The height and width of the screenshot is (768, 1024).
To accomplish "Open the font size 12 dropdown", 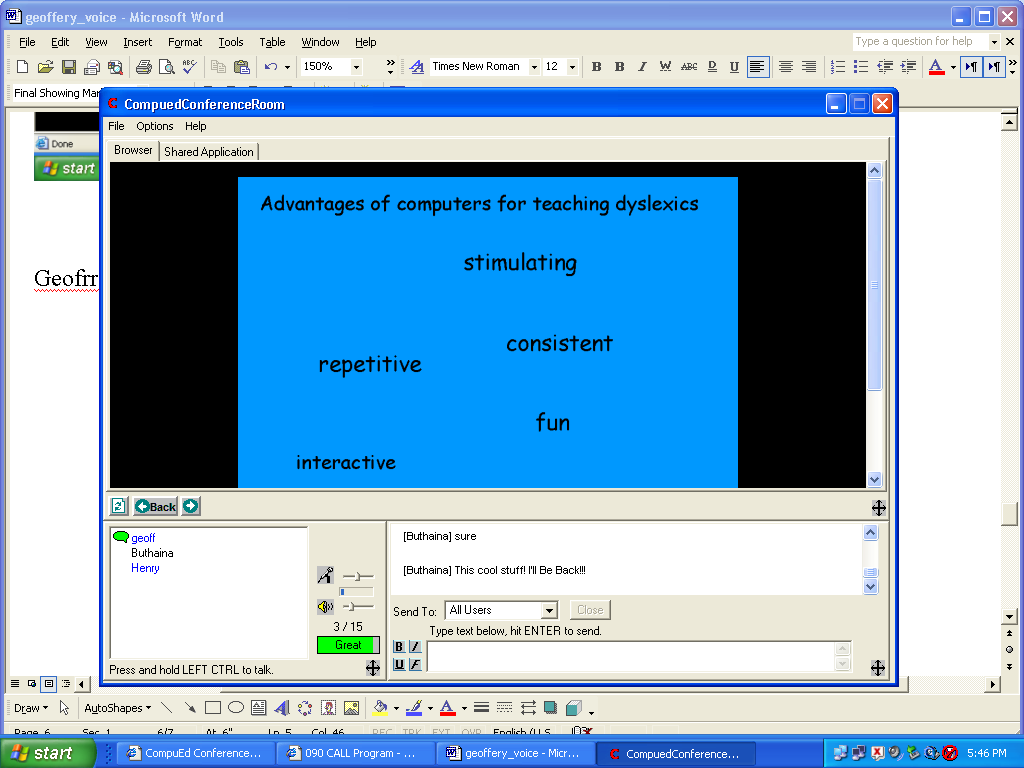I will pos(572,67).
